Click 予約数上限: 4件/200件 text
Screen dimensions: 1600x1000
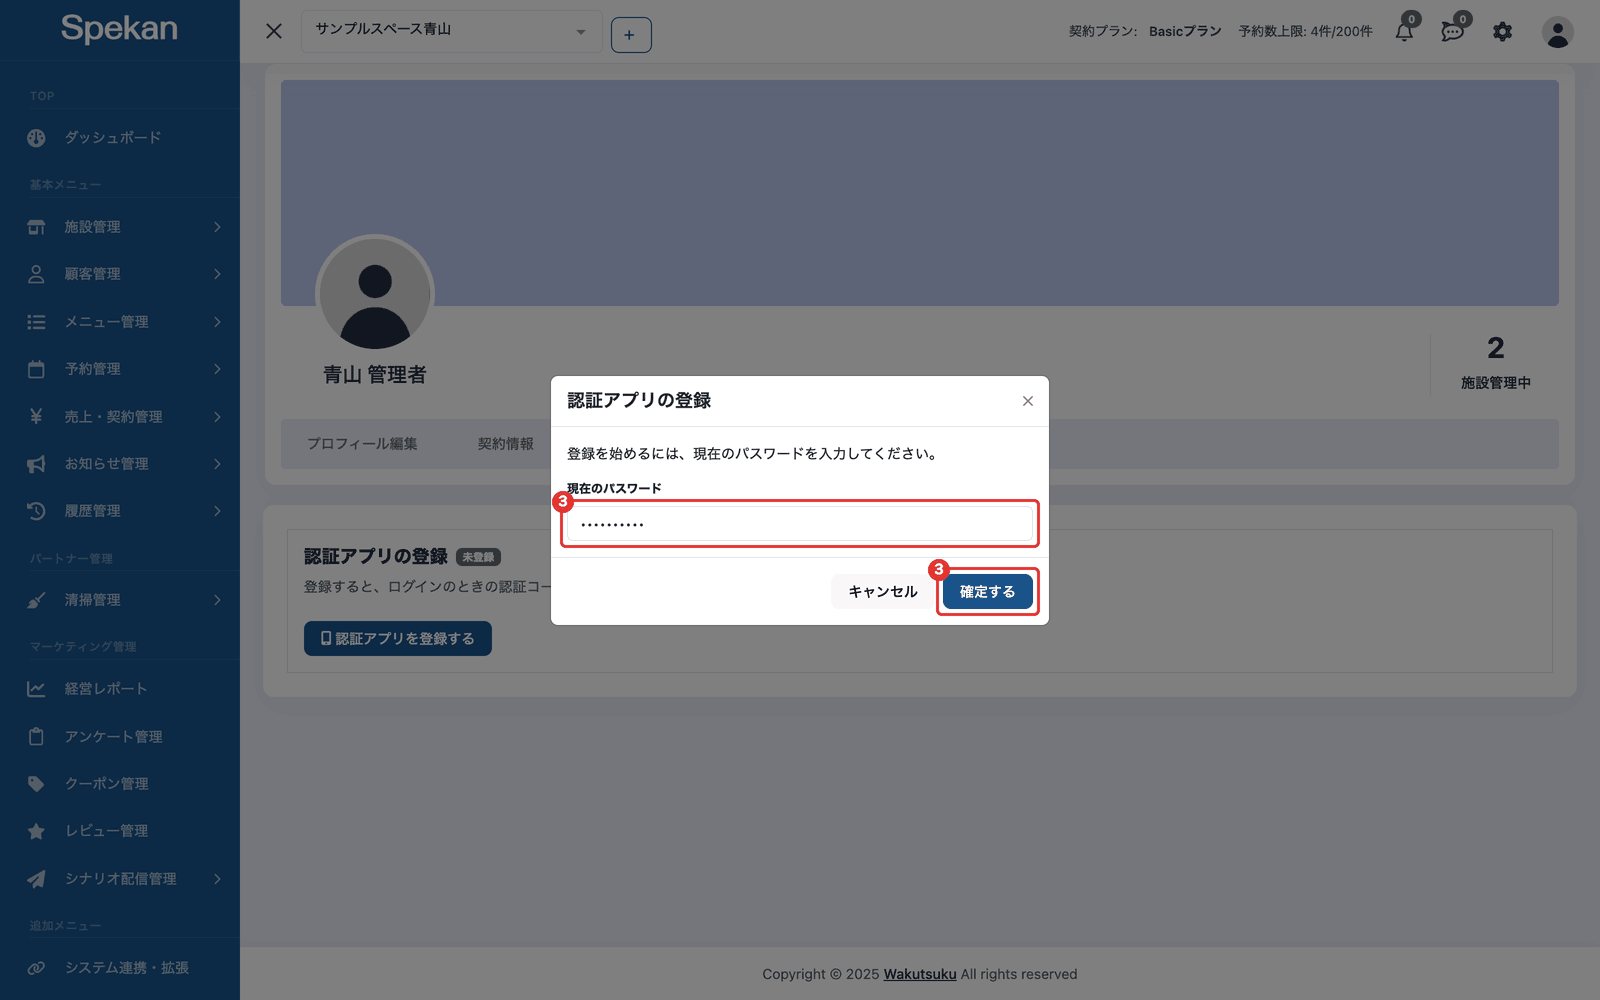coord(1305,32)
